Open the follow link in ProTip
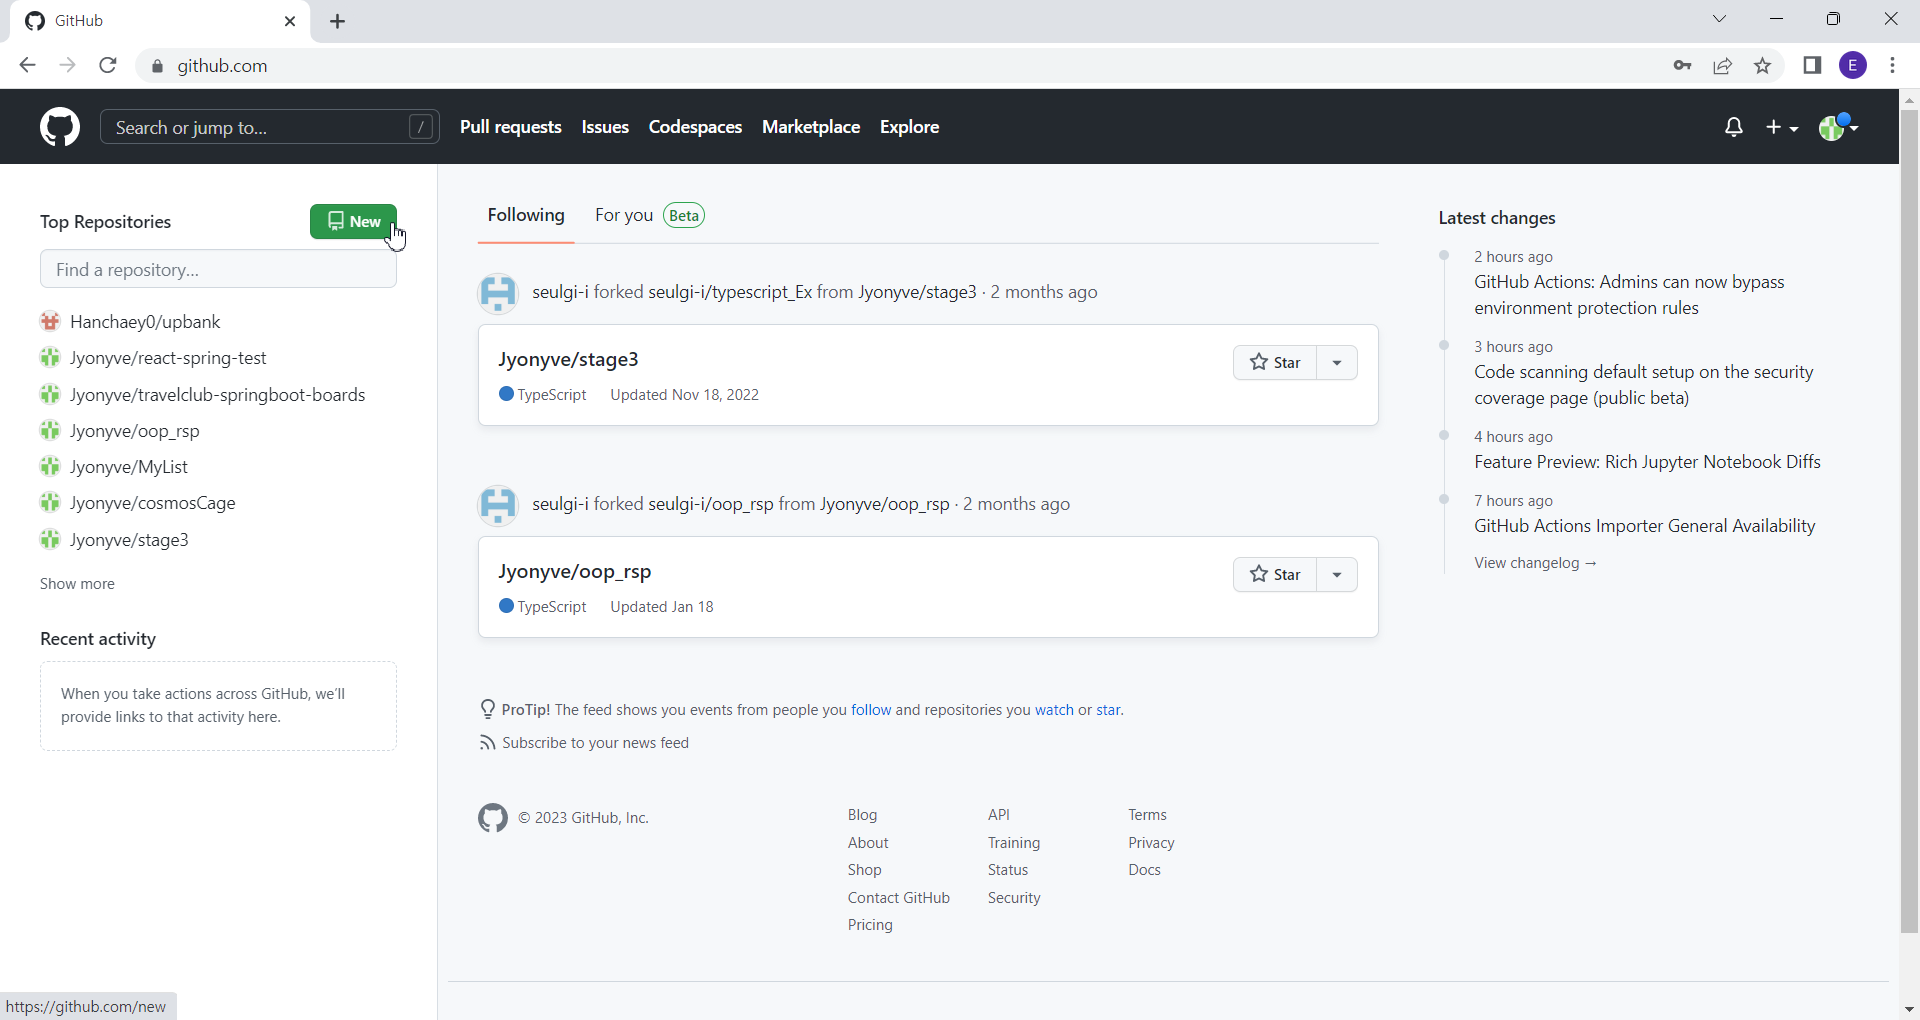Viewport: 1920px width, 1020px height. [x=871, y=710]
